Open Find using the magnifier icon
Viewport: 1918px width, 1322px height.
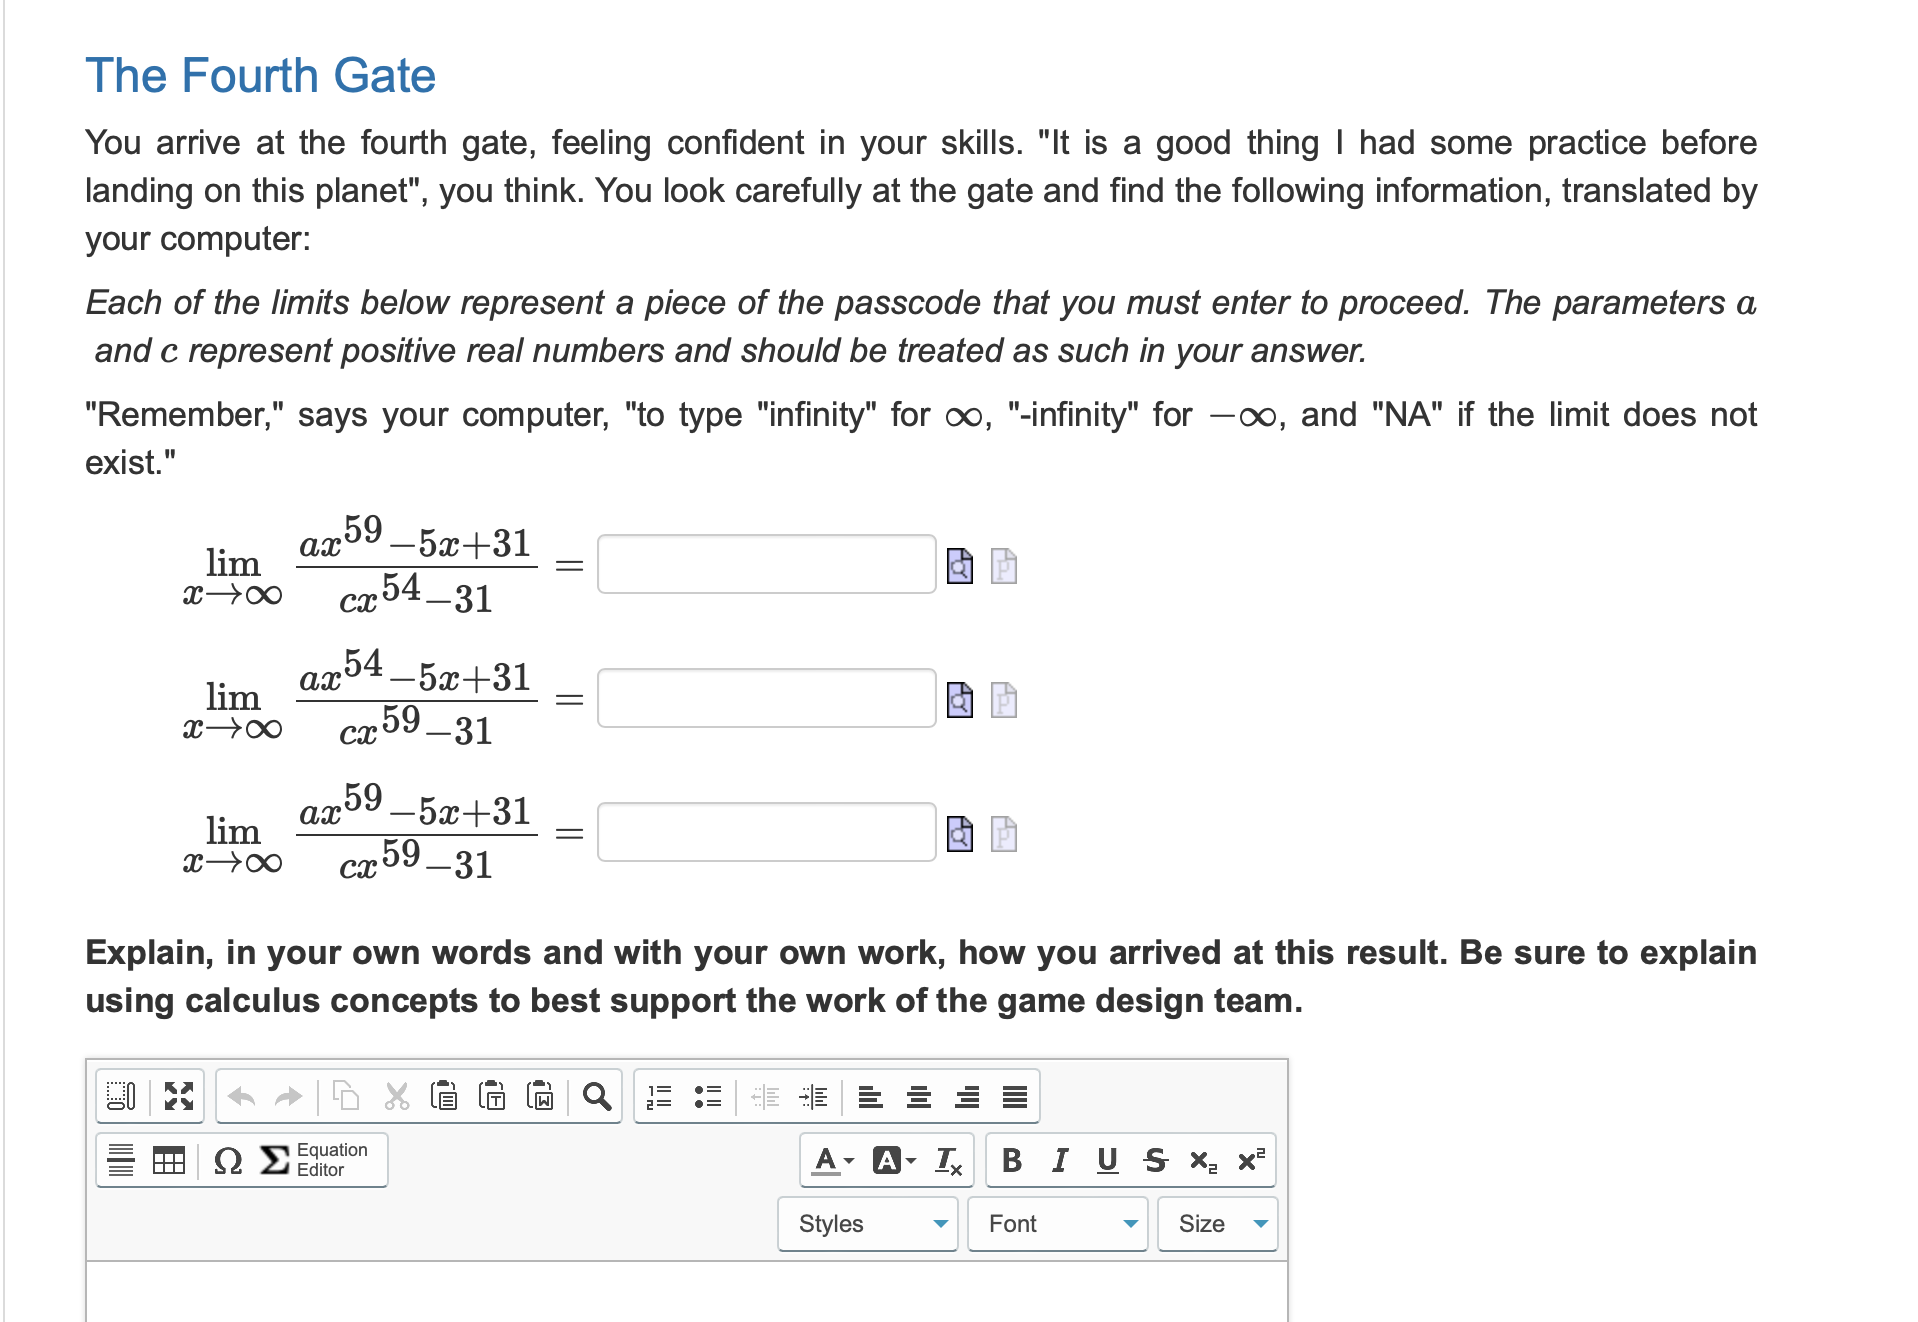[x=598, y=1096]
